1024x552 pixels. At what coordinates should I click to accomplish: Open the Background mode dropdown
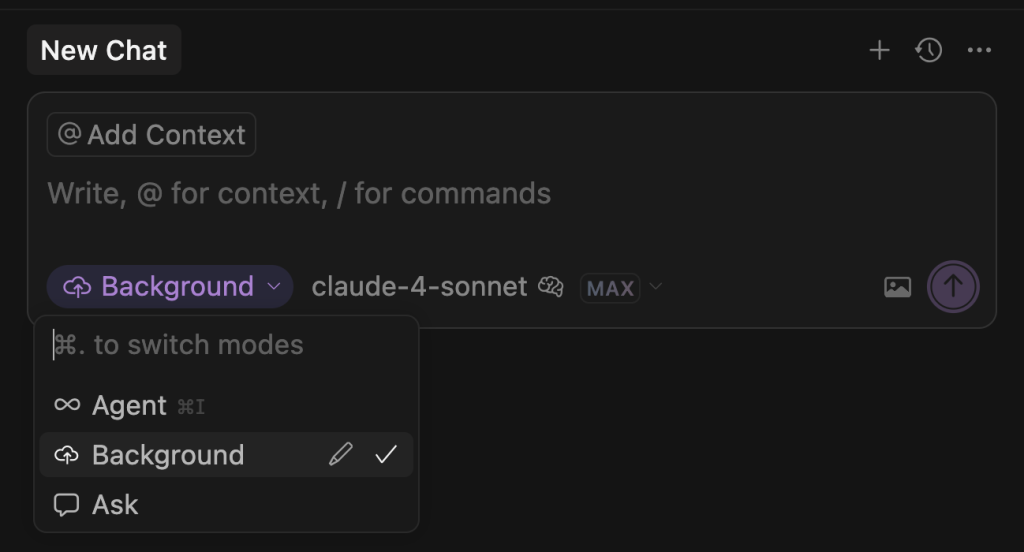(170, 287)
